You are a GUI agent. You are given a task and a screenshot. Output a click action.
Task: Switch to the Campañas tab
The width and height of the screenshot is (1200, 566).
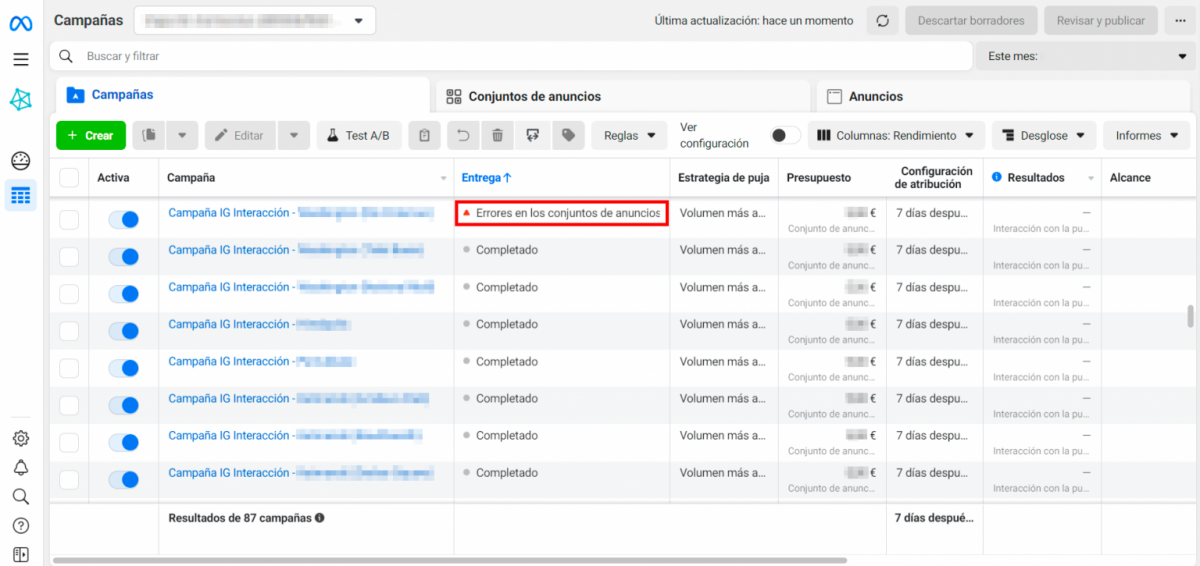pos(243,95)
